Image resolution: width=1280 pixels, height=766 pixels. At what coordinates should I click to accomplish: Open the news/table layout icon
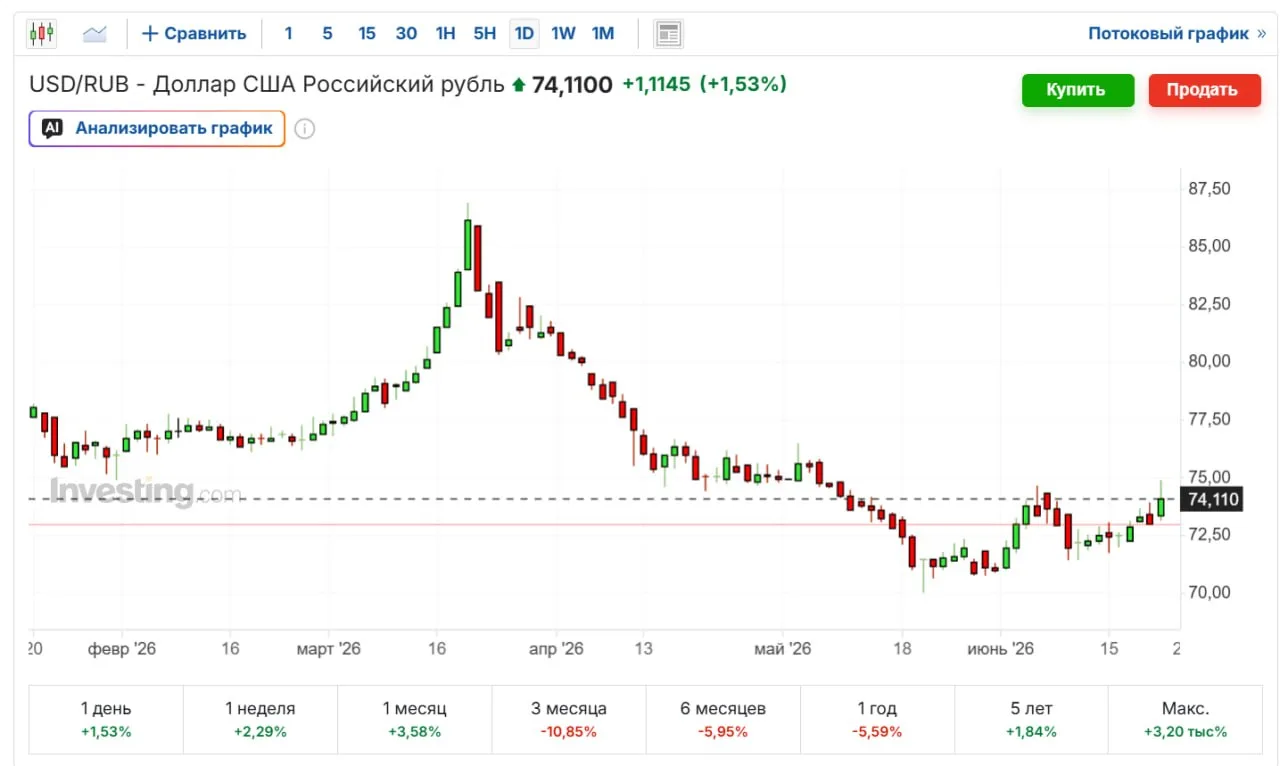668,34
